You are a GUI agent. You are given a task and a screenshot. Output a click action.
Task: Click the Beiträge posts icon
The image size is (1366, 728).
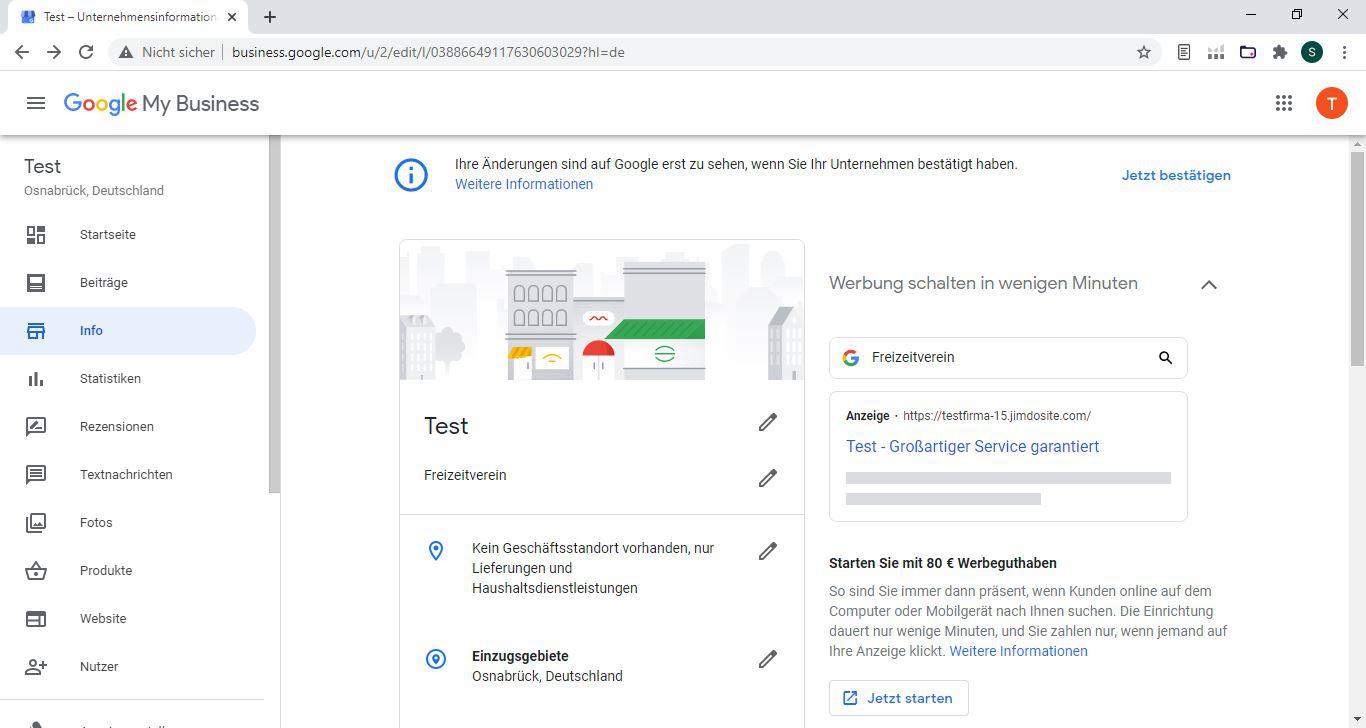point(36,283)
